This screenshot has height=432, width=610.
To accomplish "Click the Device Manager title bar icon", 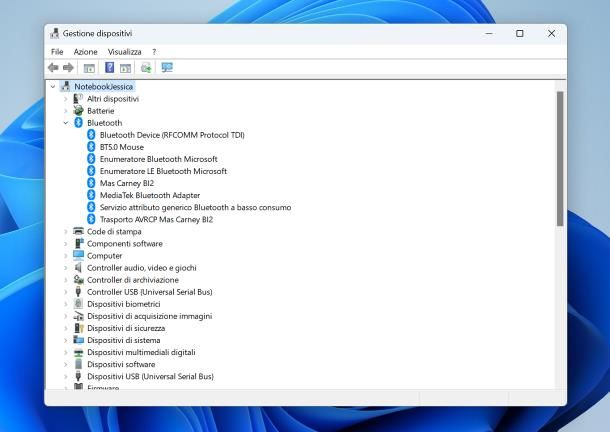I will click(x=54, y=33).
